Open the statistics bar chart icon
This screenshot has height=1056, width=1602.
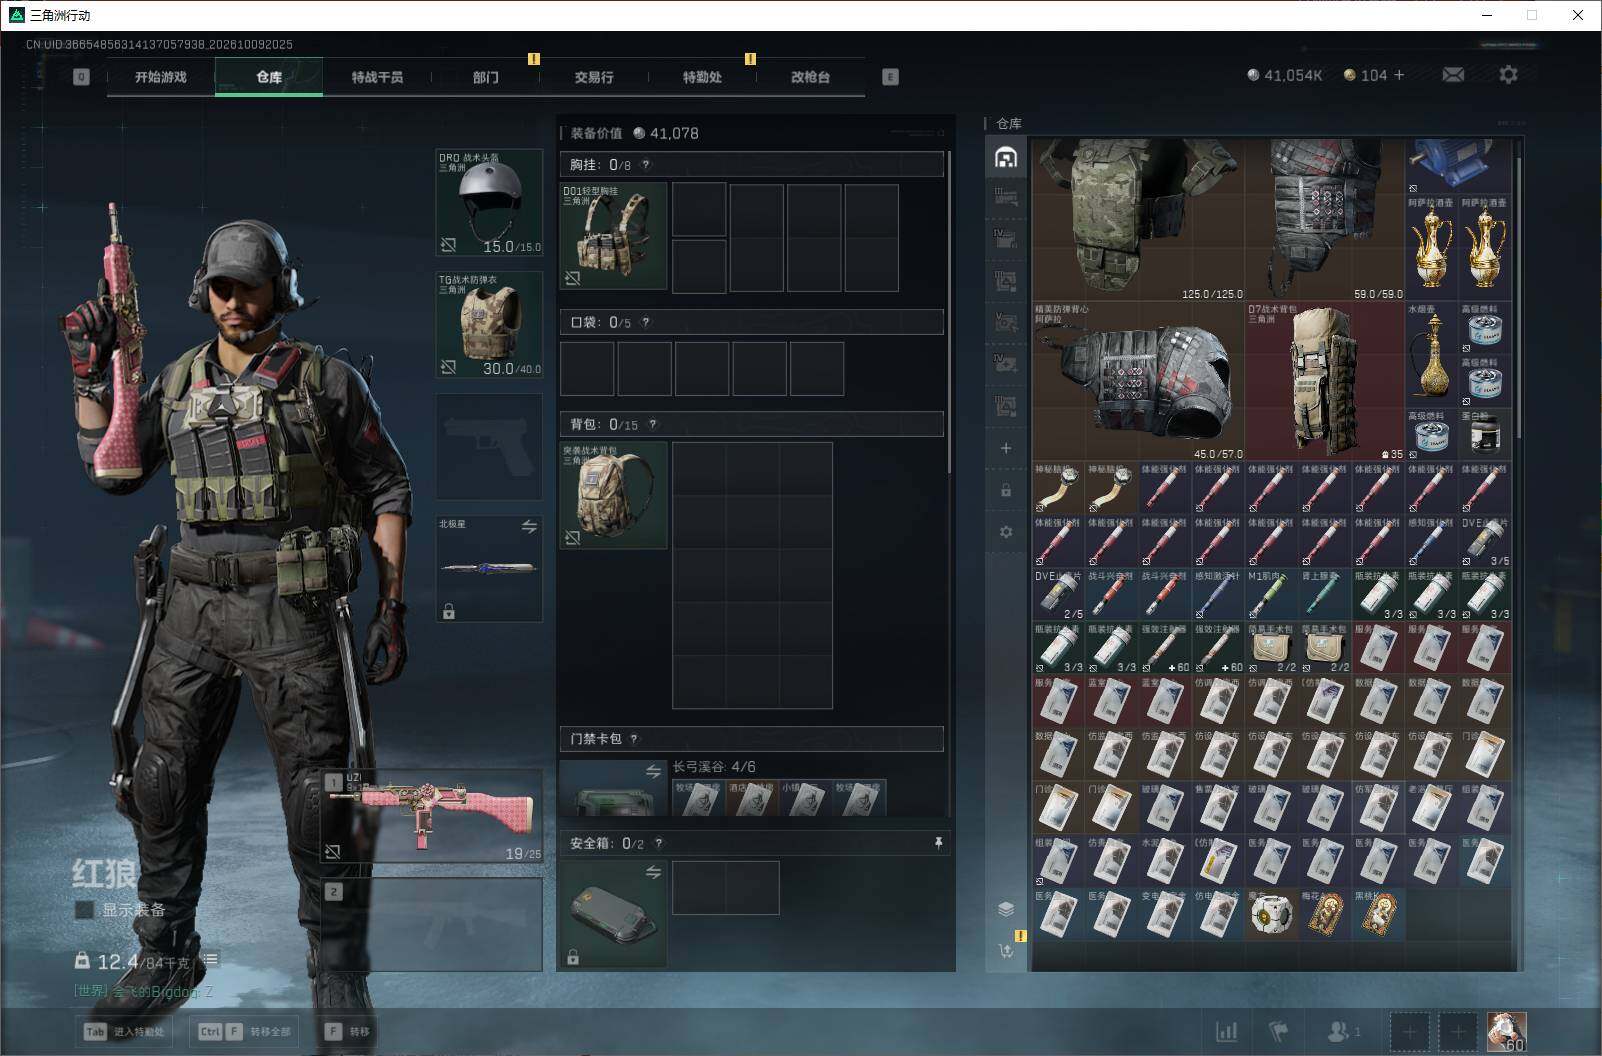tap(1226, 1031)
